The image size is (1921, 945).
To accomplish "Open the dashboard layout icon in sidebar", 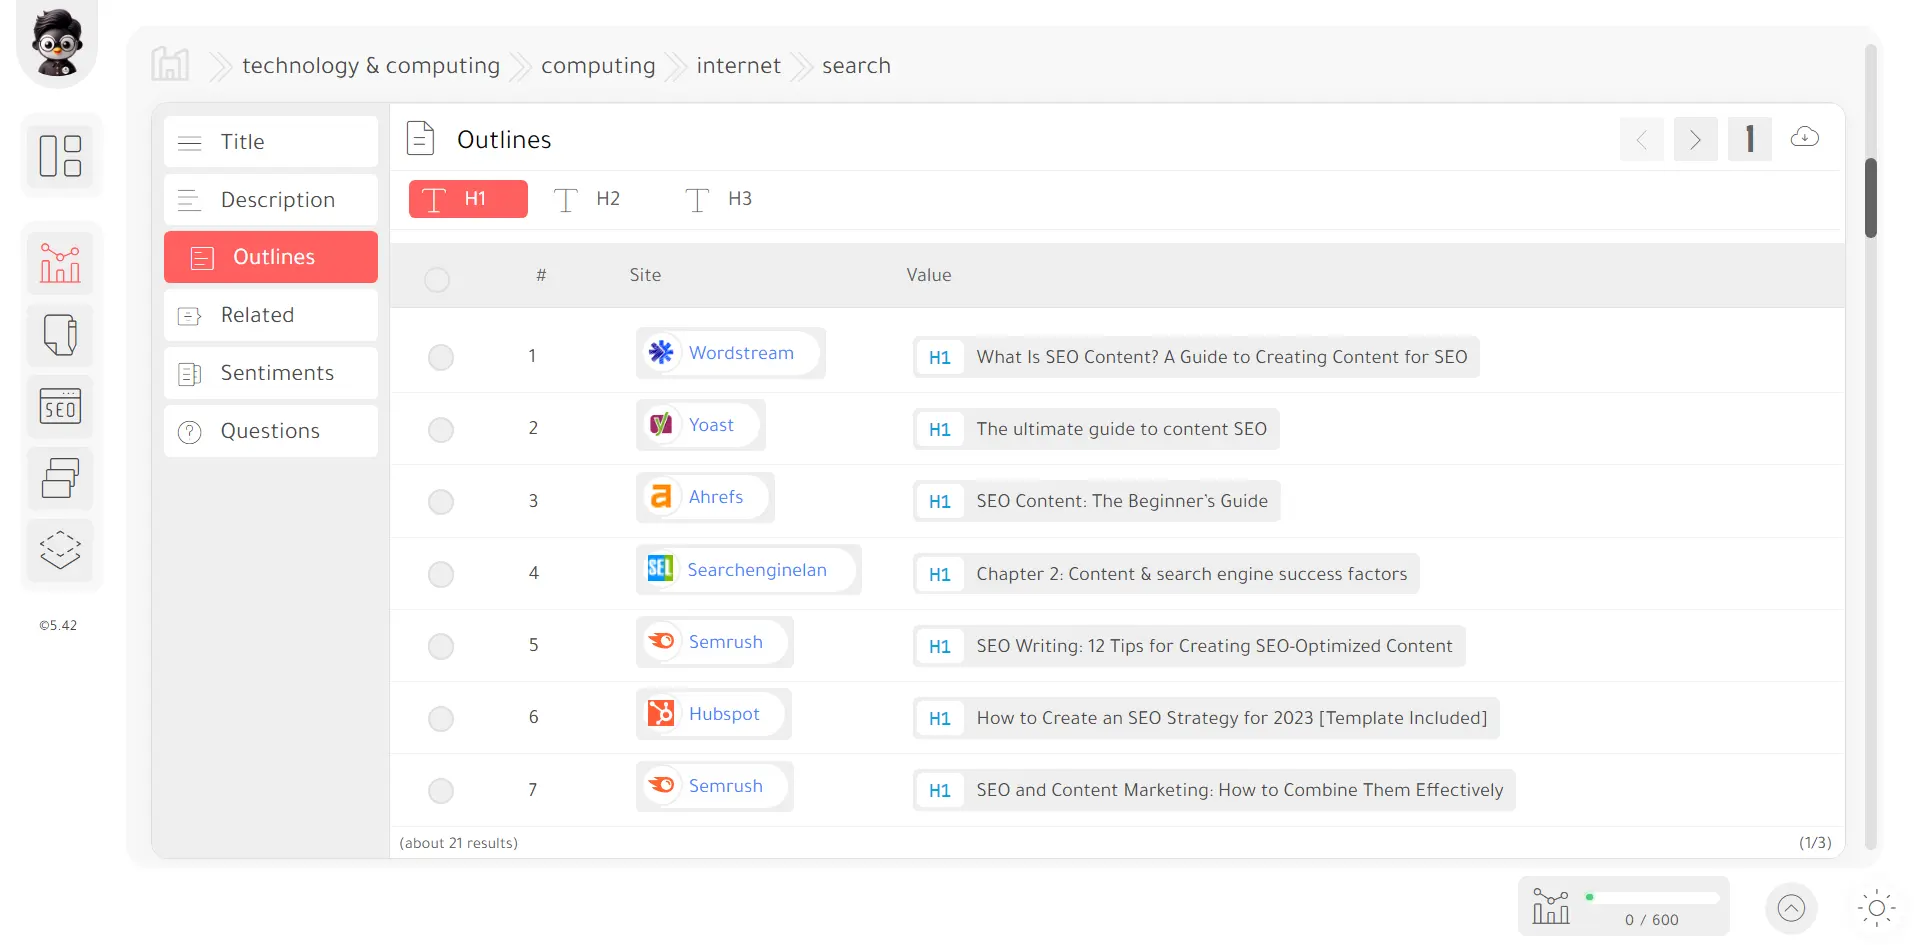I will 60,156.
